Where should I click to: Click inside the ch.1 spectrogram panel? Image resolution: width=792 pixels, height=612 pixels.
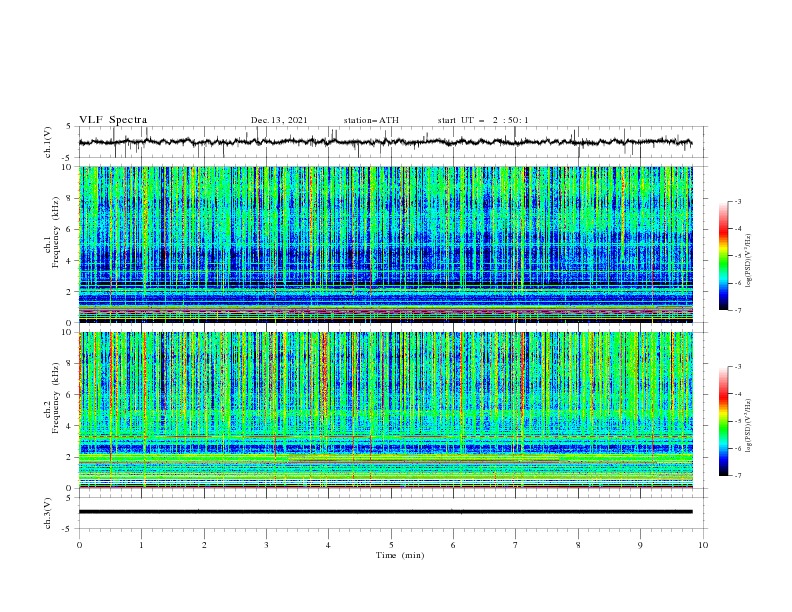point(385,244)
